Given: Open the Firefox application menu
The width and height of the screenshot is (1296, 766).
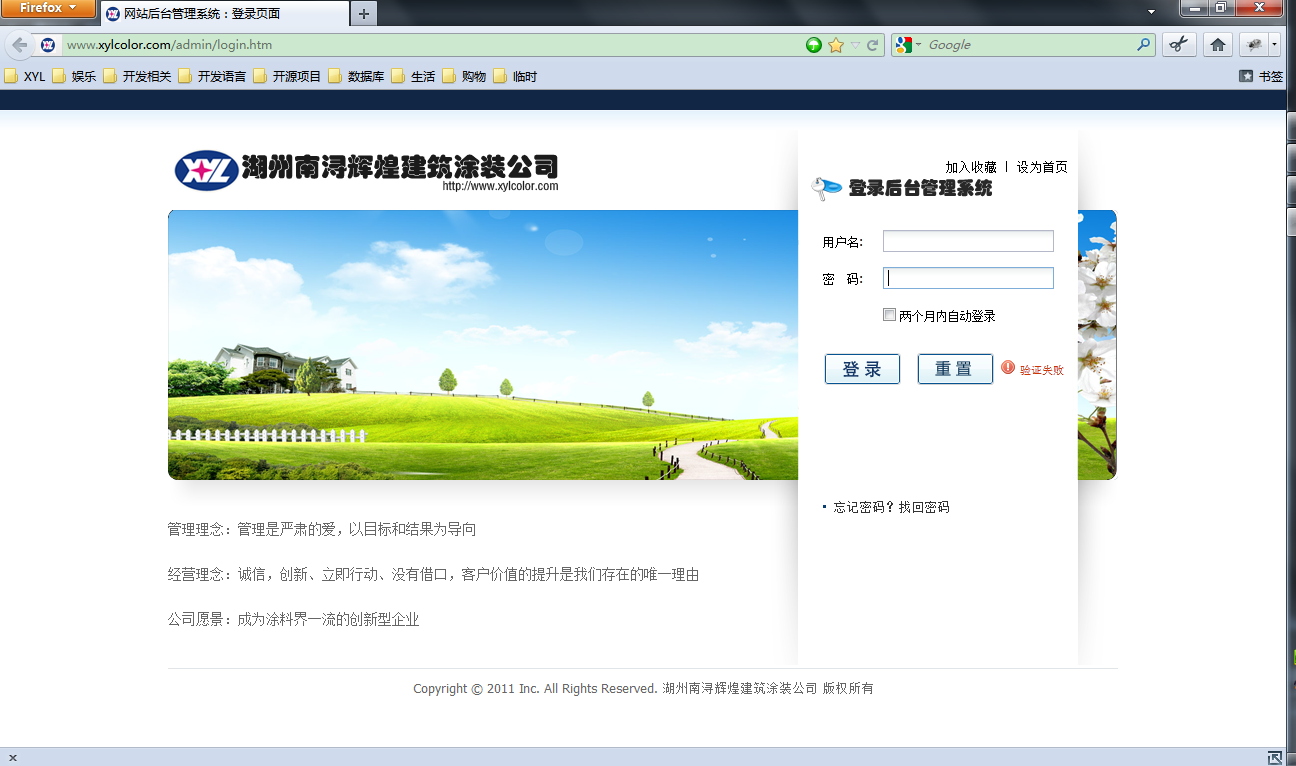Looking at the screenshot, I should 48,8.
